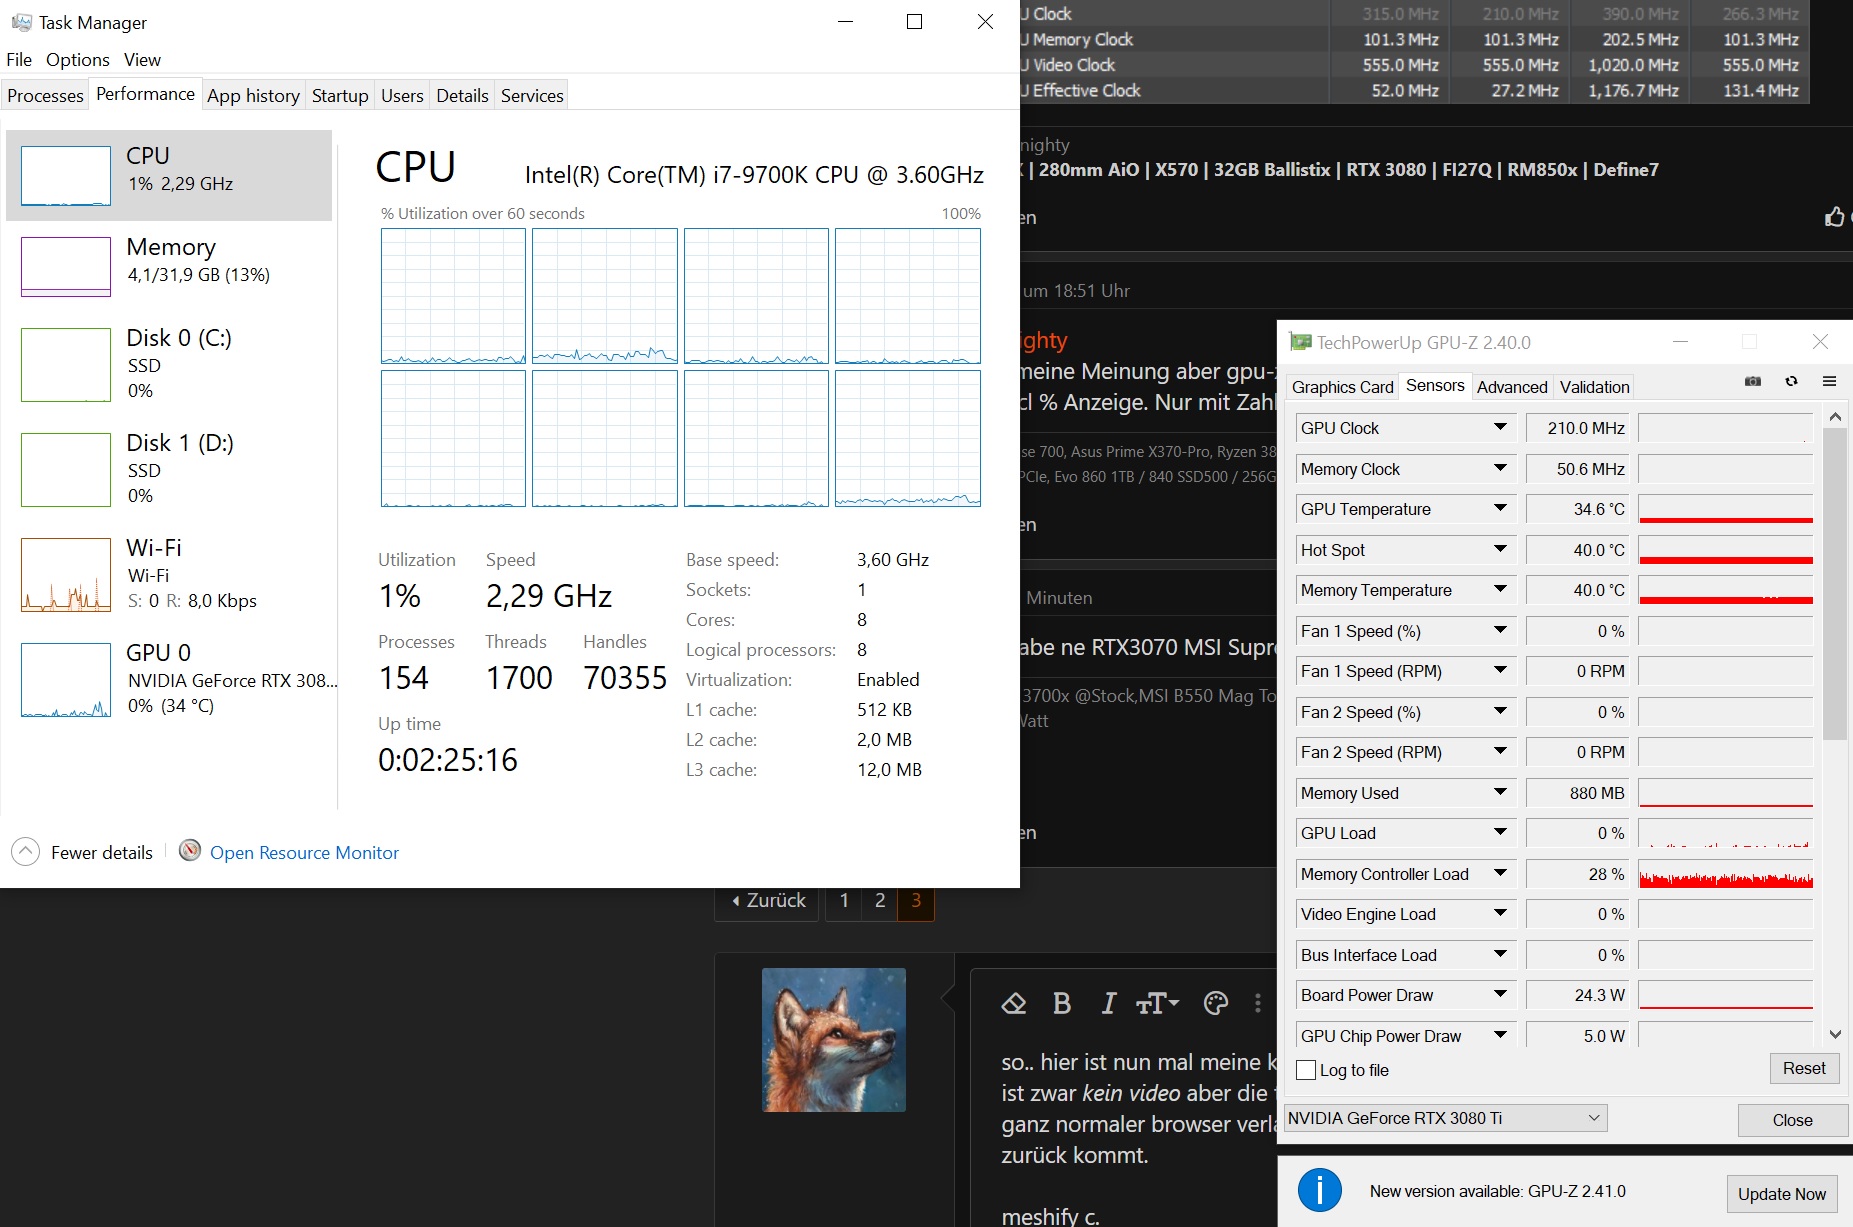Click the Update Now button

coord(1781,1194)
